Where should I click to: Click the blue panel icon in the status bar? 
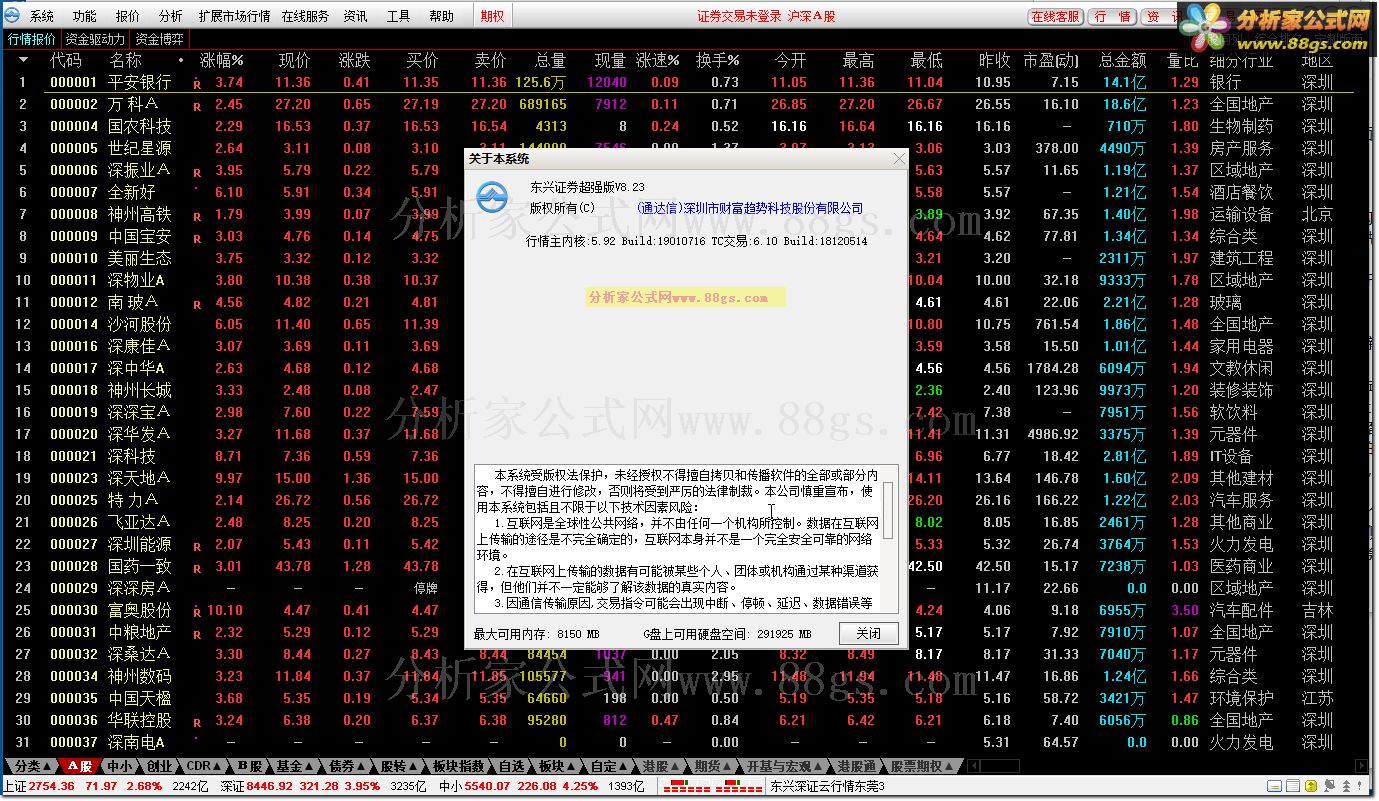(x=1275, y=786)
